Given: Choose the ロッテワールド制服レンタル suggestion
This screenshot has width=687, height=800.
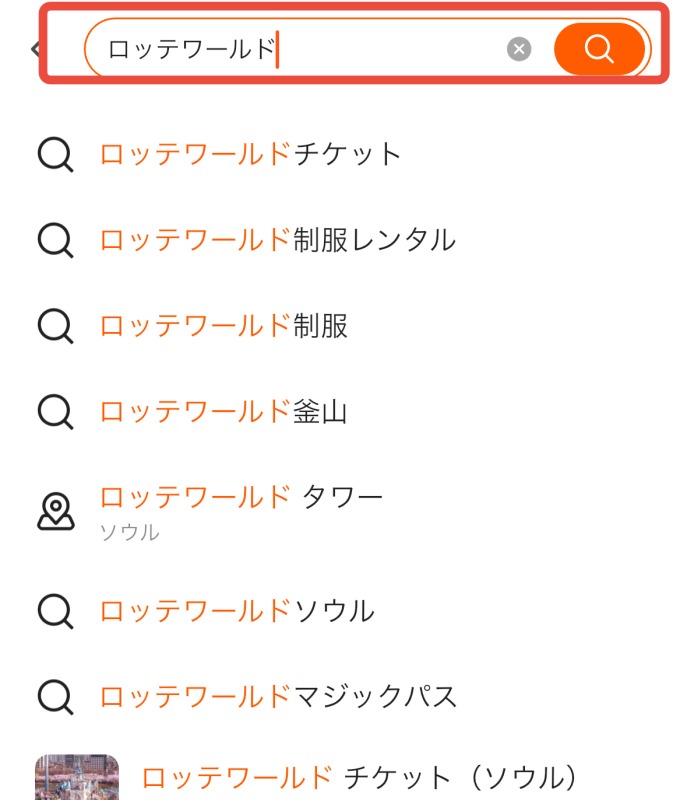Looking at the screenshot, I should [277, 240].
